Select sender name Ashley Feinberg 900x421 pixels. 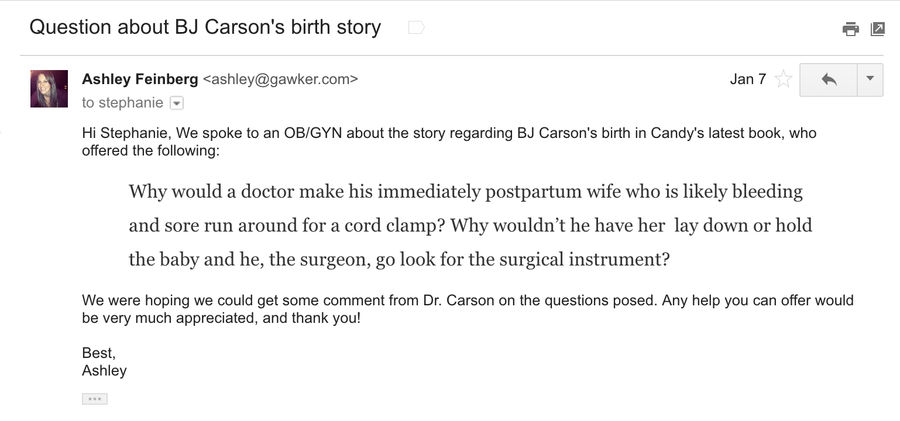tap(140, 79)
